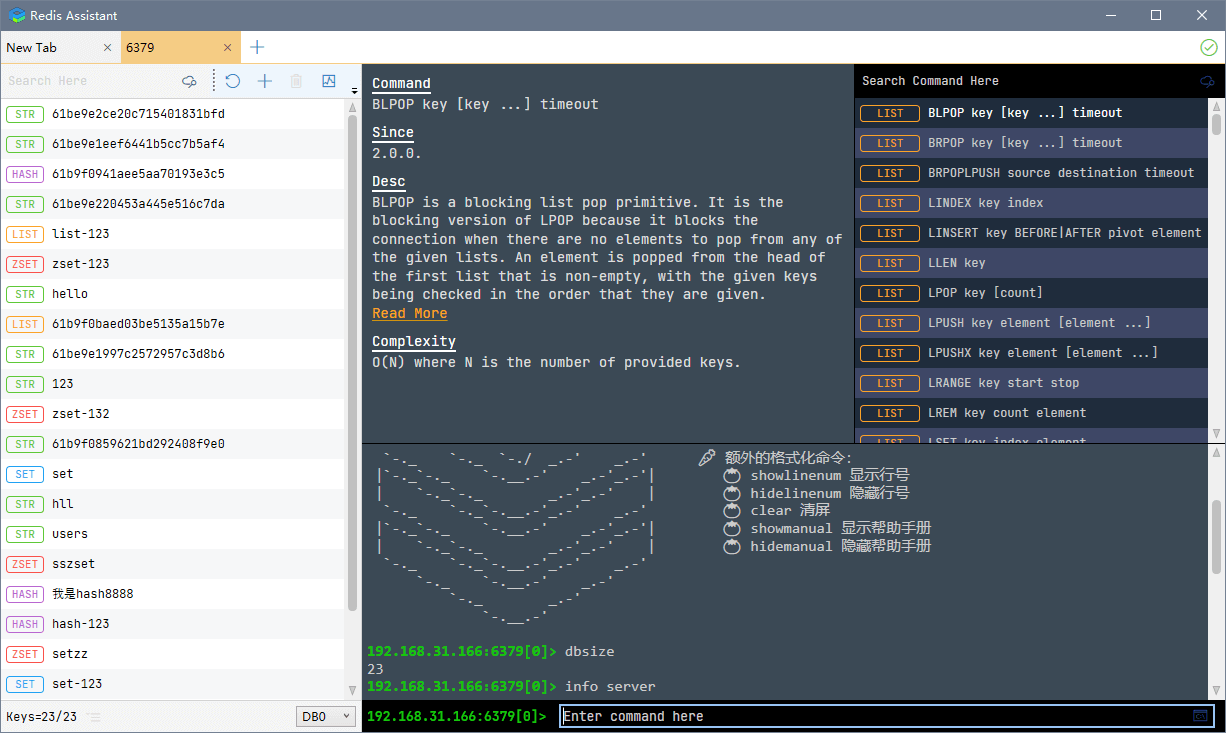Add a new key with plus icon
The width and height of the screenshot is (1226, 733).
tap(264, 81)
